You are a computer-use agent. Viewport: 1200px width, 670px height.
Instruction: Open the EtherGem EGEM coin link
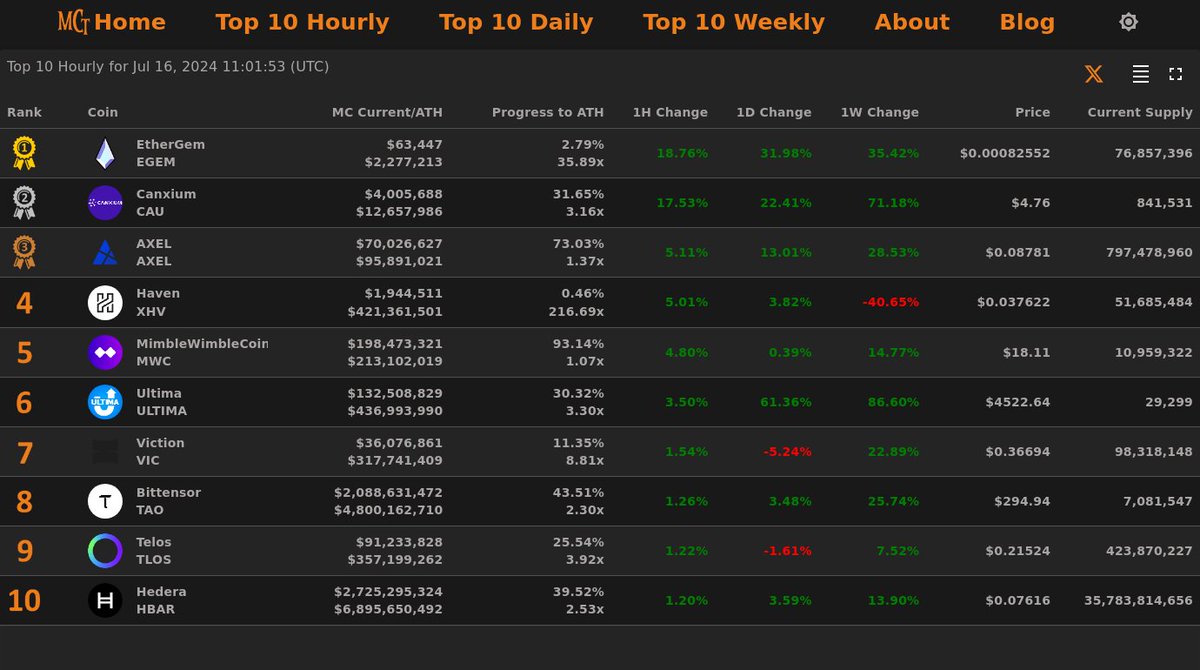[170, 153]
